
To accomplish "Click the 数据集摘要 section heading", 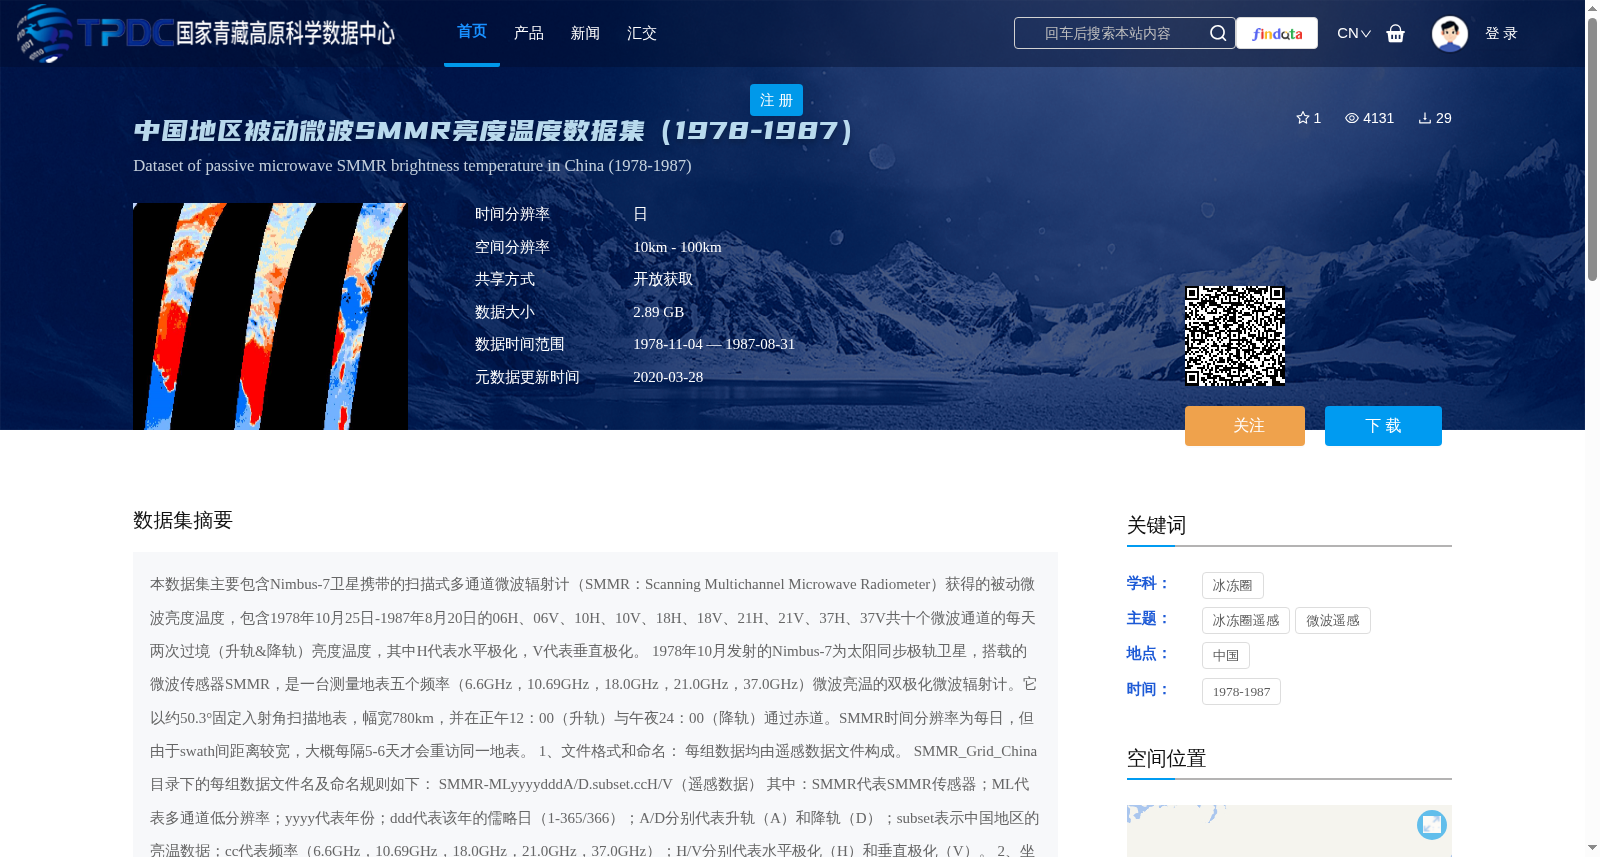I will coord(183,520).
